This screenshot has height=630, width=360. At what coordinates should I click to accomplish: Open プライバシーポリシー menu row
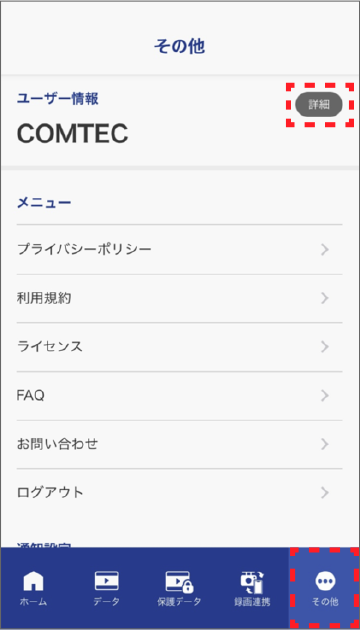coord(179,250)
